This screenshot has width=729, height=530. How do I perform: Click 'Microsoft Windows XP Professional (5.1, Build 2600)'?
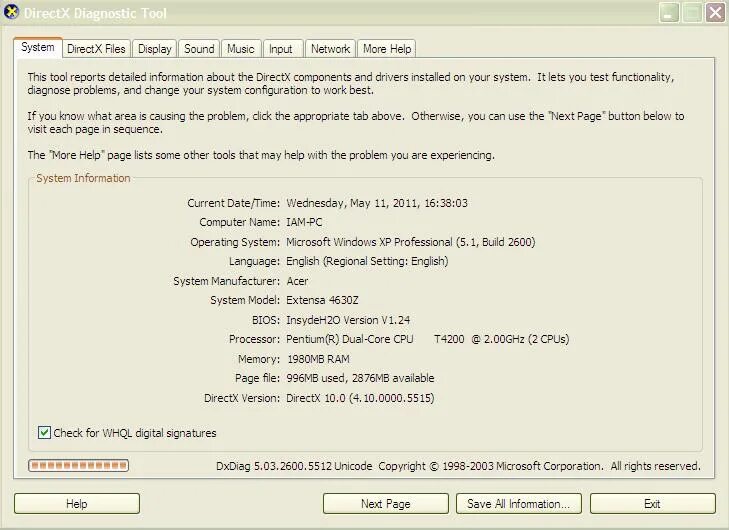[411, 242]
